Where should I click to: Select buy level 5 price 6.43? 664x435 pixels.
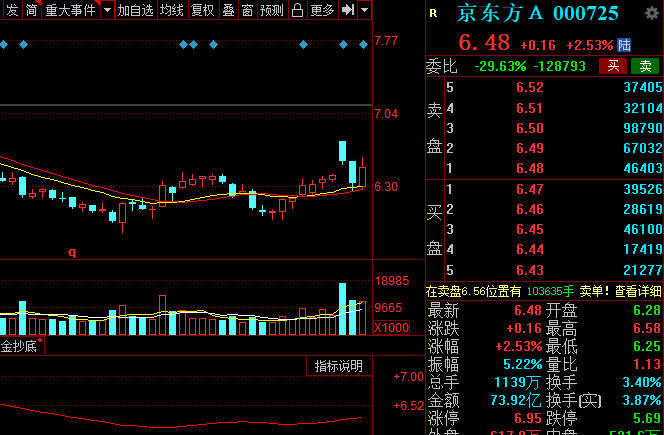530,270
